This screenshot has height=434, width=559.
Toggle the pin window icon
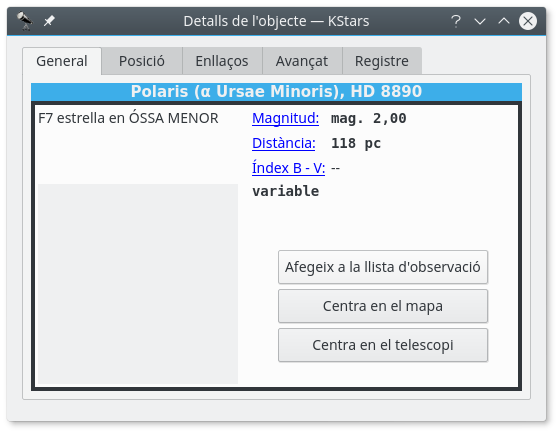49,21
